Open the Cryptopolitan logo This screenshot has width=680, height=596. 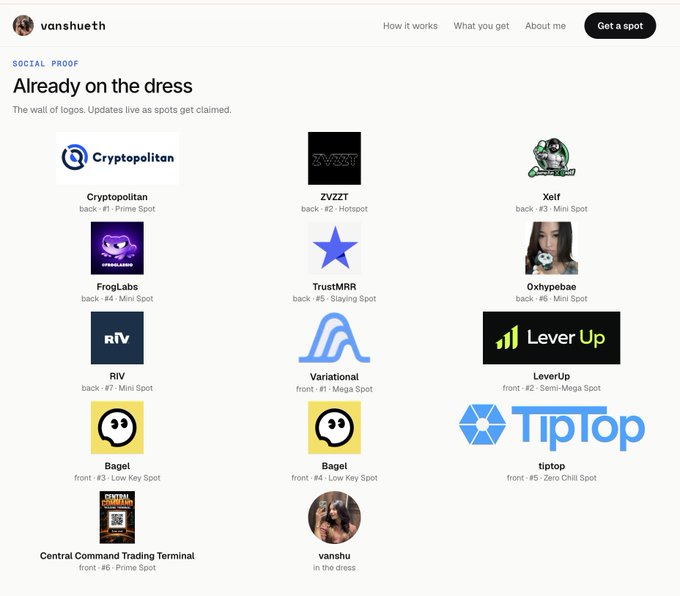[118, 158]
